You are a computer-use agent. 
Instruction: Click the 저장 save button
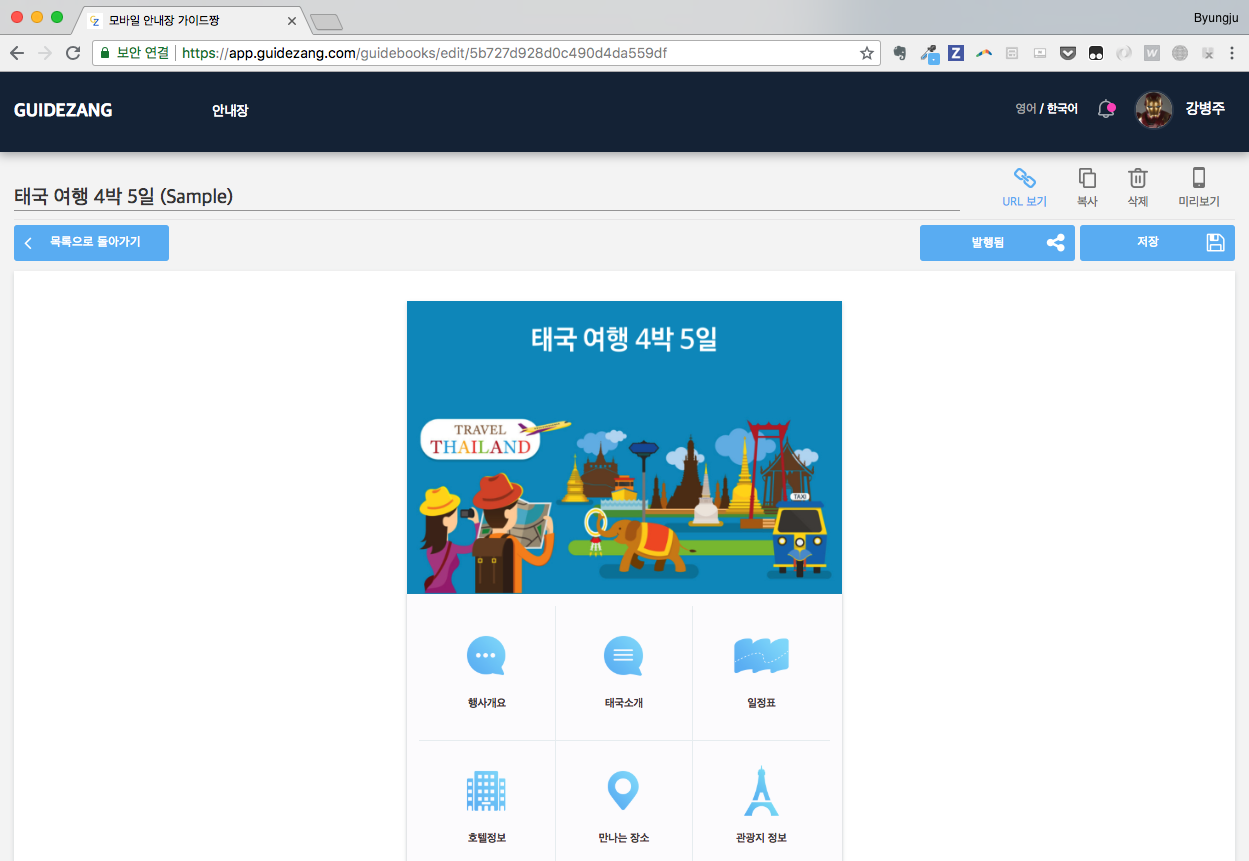coord(1157,243)
